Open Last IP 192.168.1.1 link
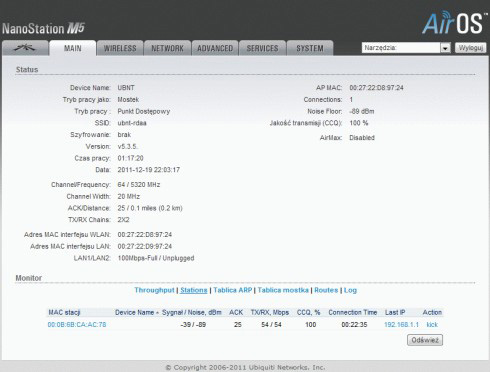 click(401, 324)
